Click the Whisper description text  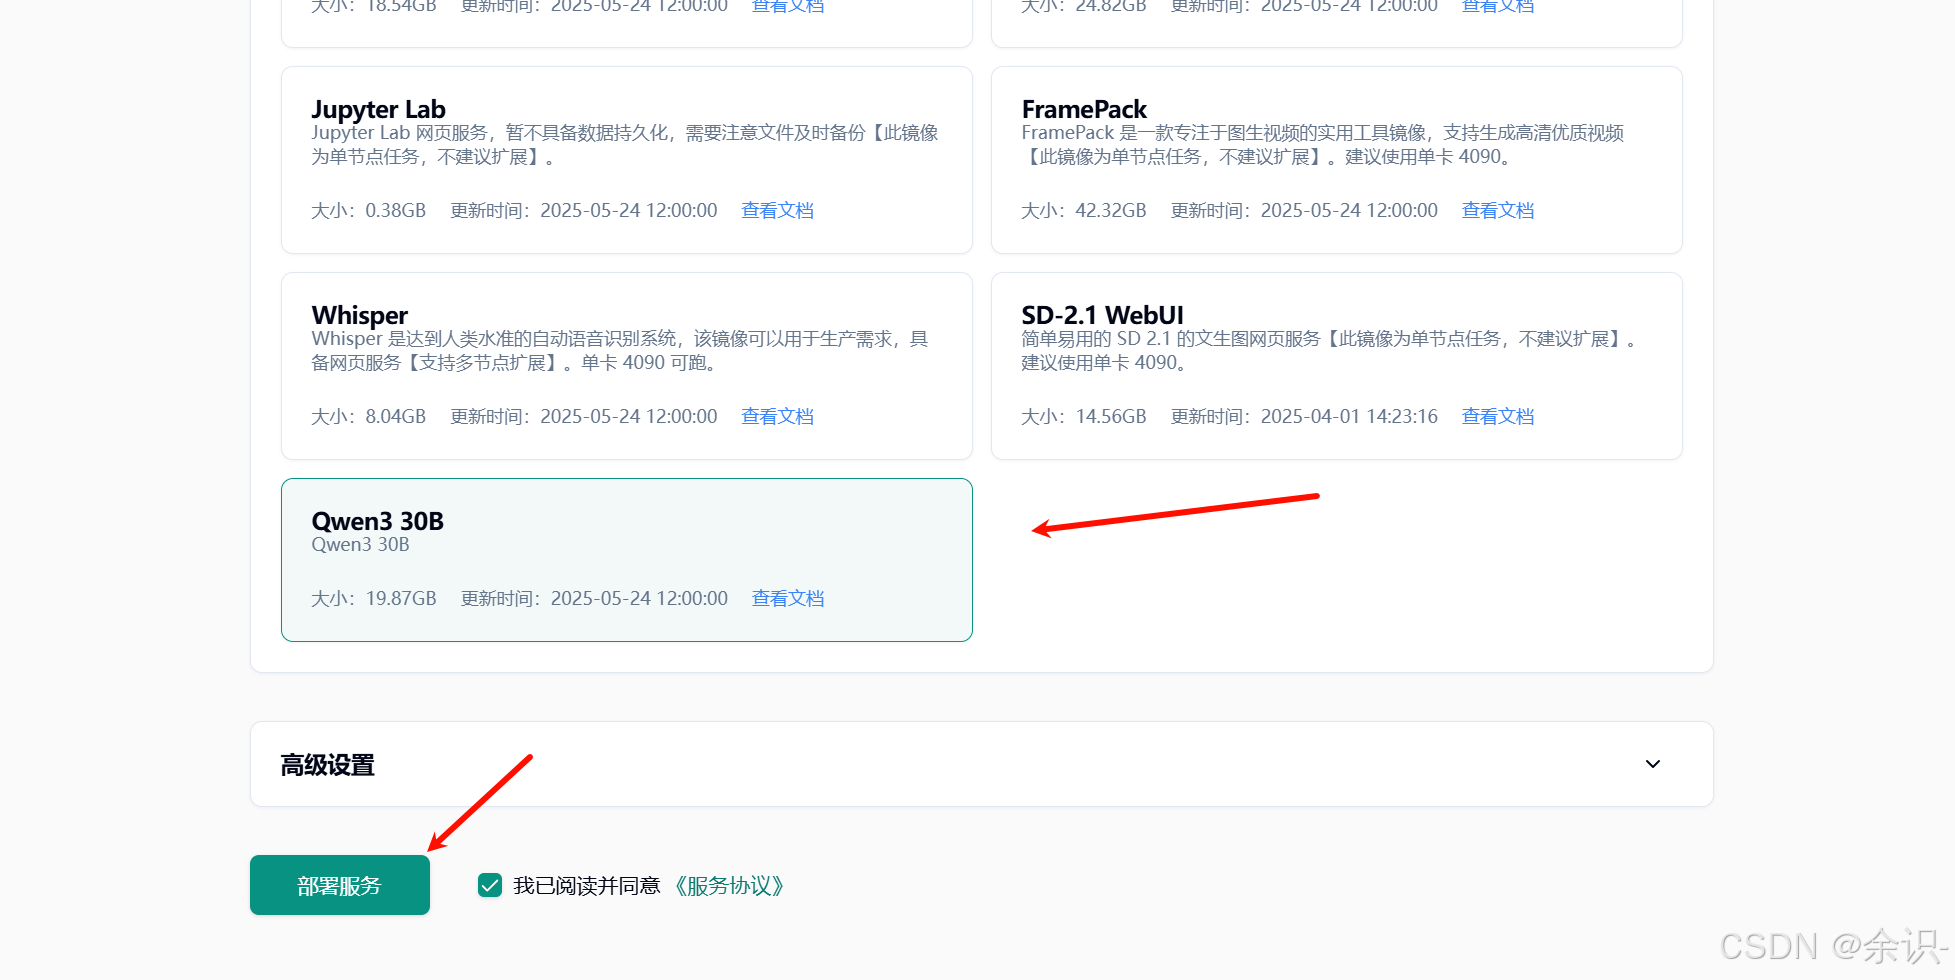click(x=620, y=351)
